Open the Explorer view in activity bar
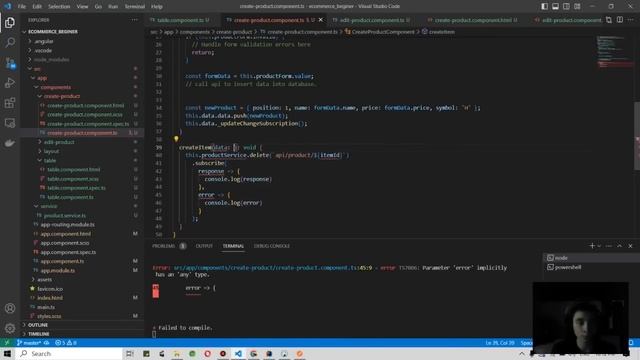 point(10,22)
